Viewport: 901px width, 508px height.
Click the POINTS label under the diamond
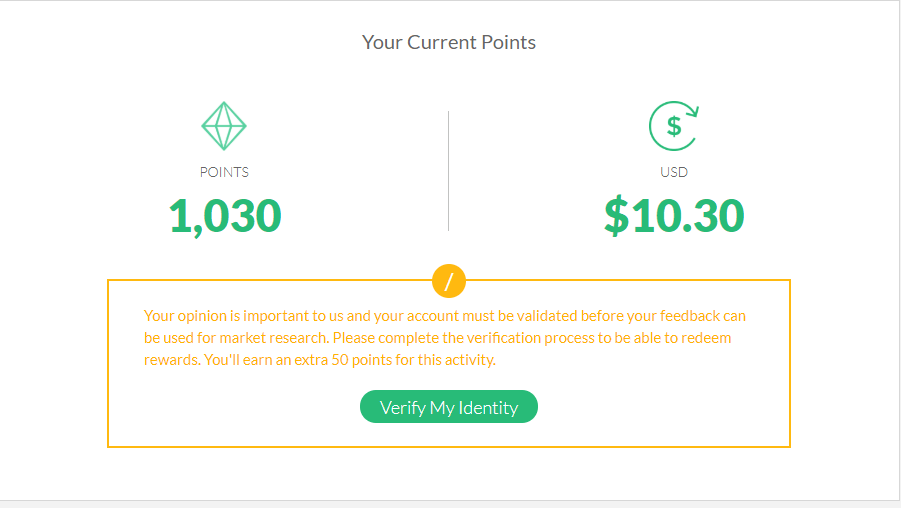[x=224, y=172]
